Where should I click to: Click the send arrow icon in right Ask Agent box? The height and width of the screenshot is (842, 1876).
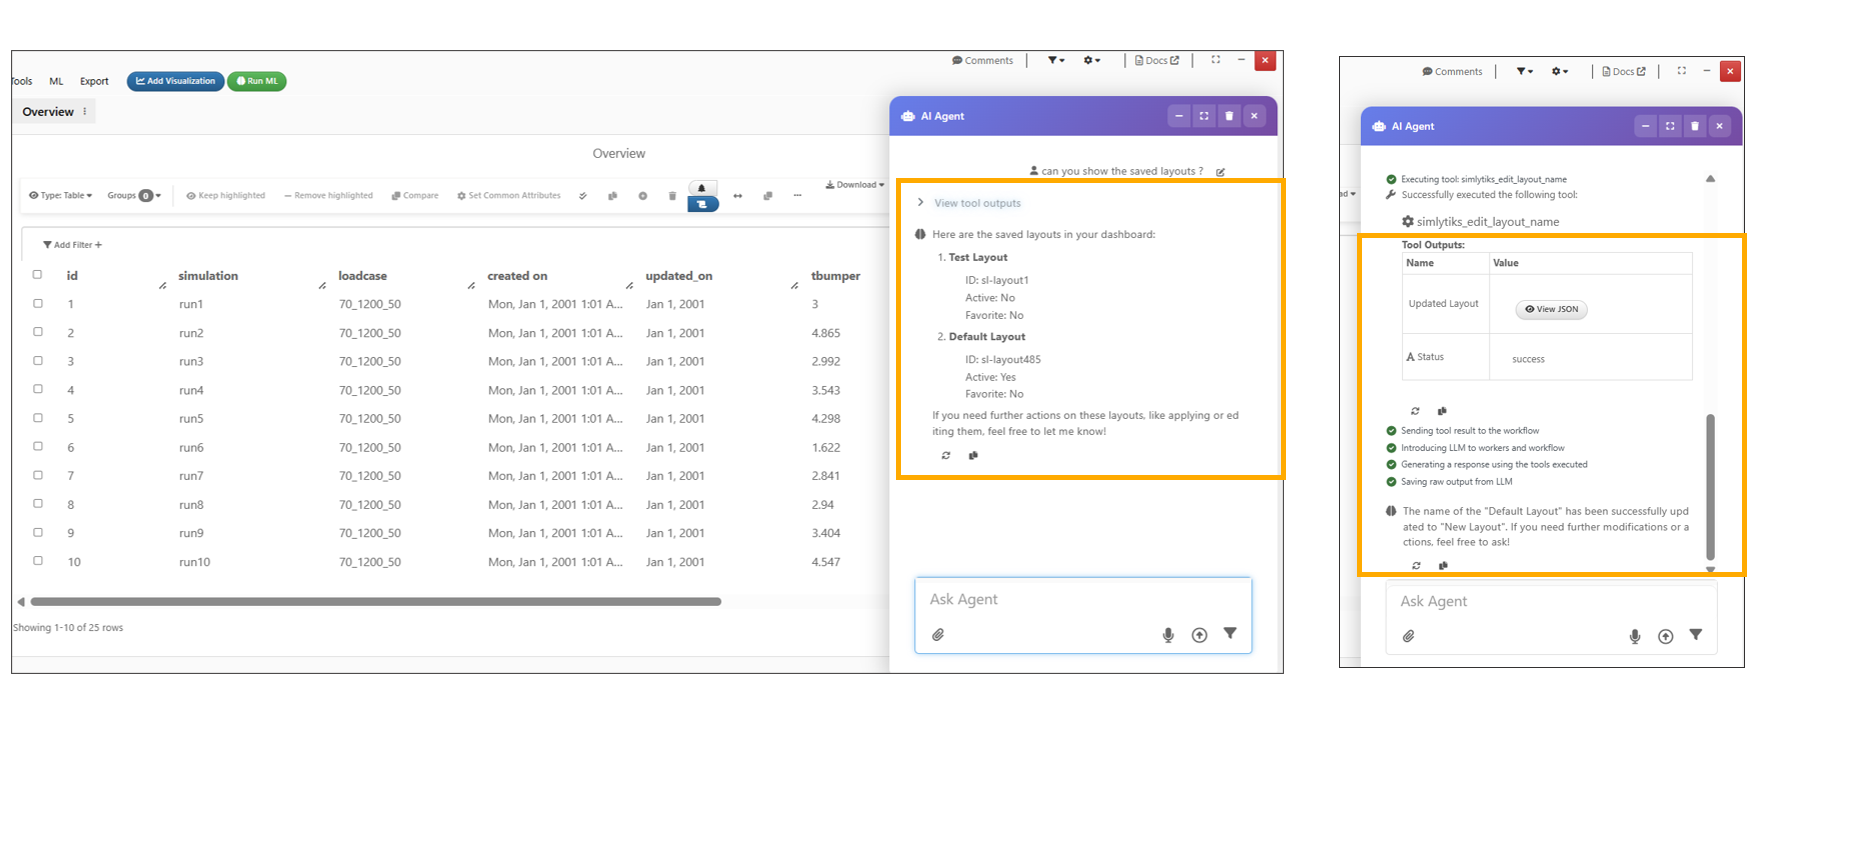pos(1665,636)
